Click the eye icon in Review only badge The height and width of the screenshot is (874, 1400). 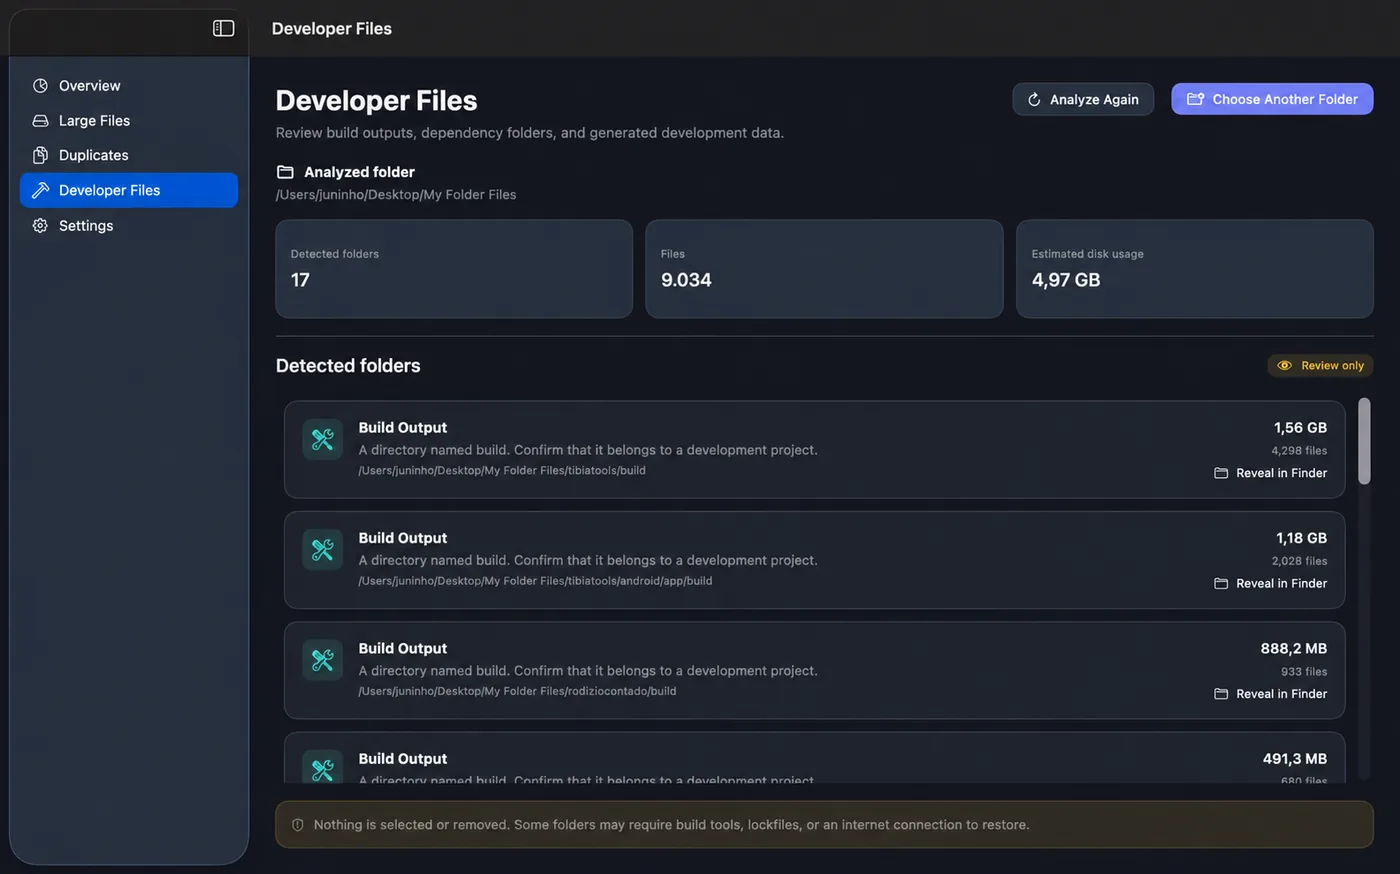1285,366
